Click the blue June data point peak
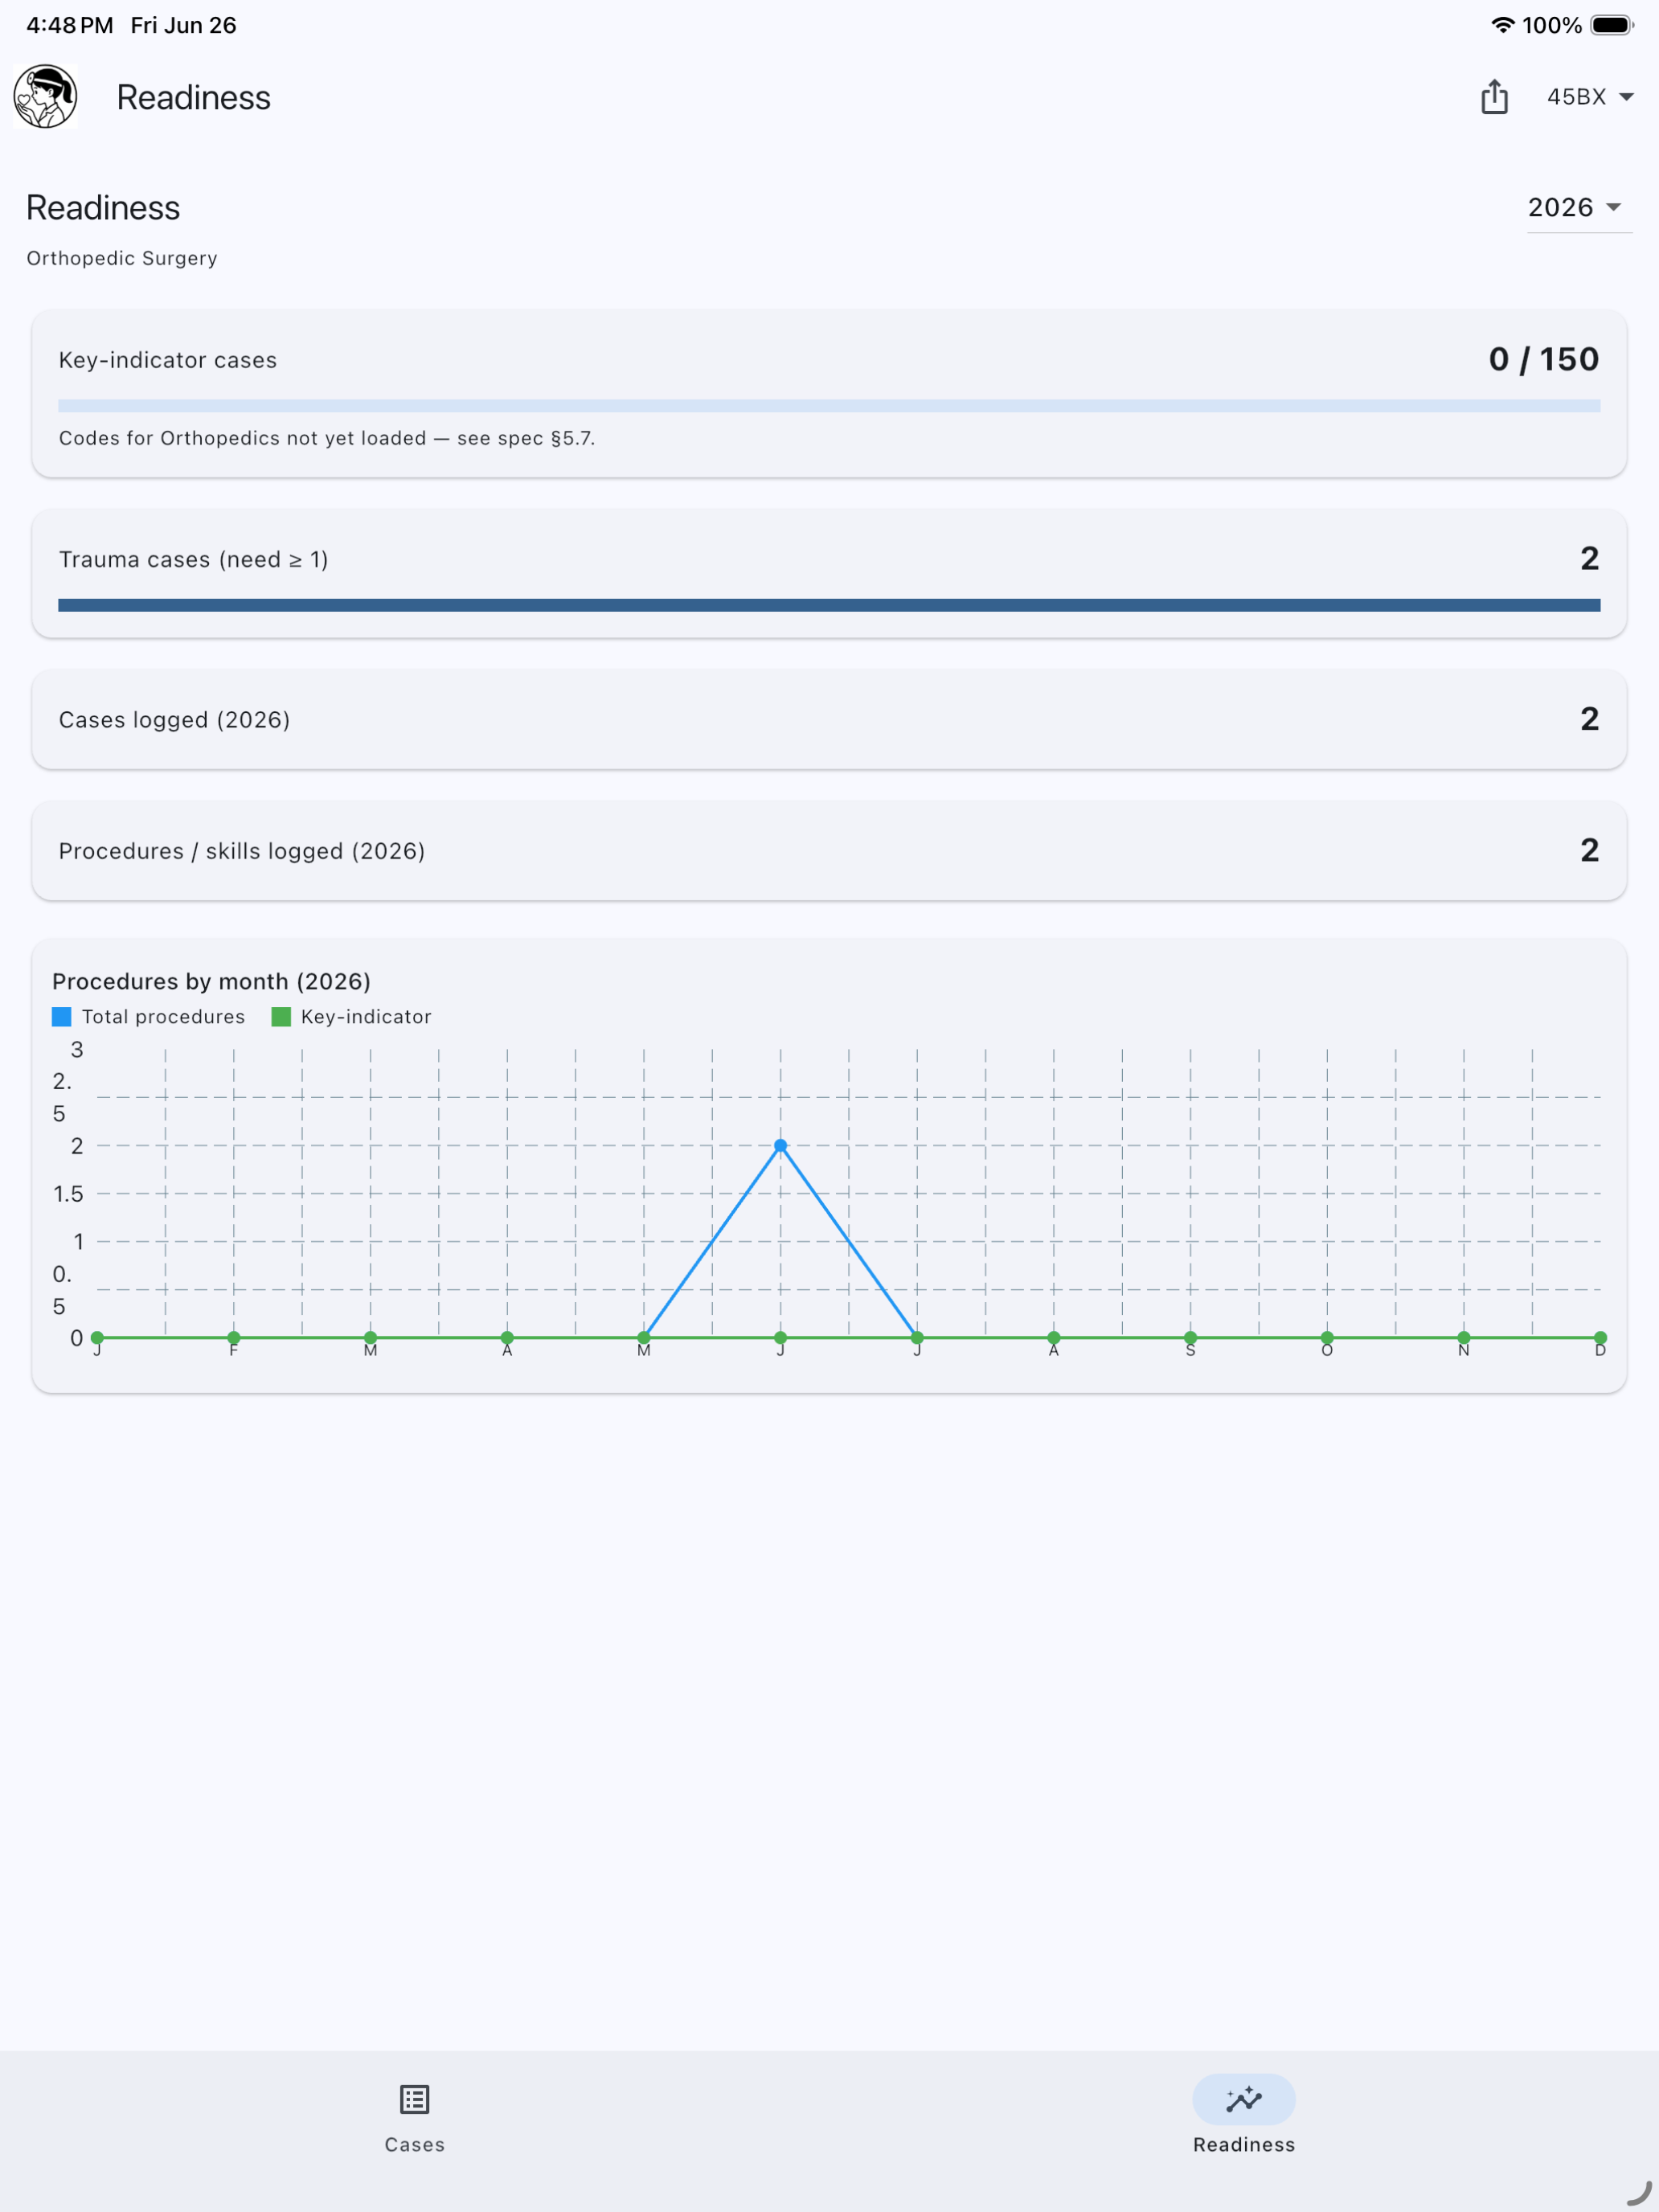Image resolution: width=1659 pixels, height=2212 pixels. pos(781,1146)
